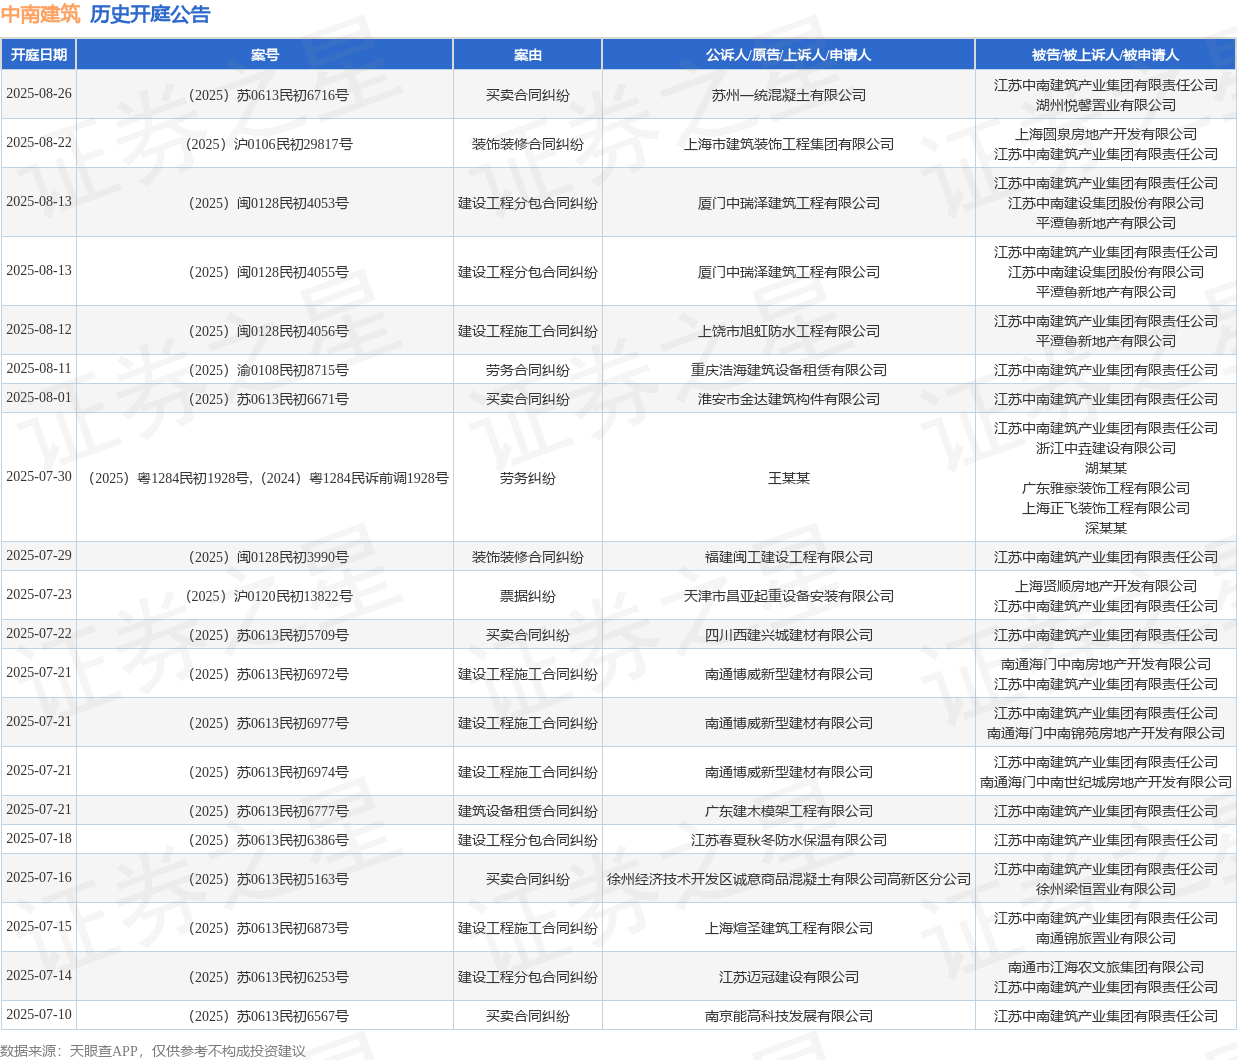Click the 中南建筑 title text
This screenshot has width=1237, height=1060.
tap(41, 14)
